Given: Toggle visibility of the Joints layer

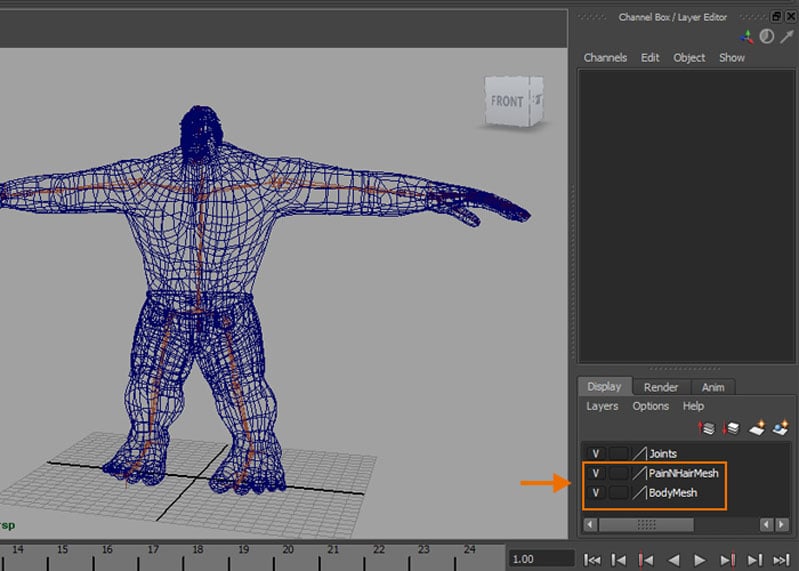Looking at the screenshot, I should click(596, 454).
